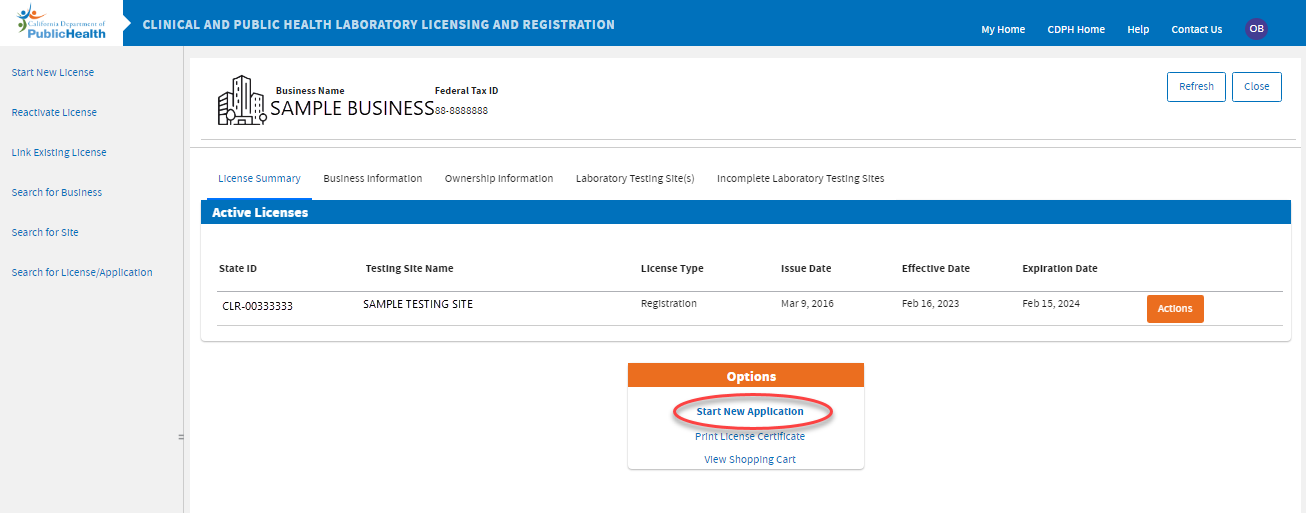Select Reactivate License in sidebar
The width and height of the screenshot is (1306, 513).
pos(54,112)
